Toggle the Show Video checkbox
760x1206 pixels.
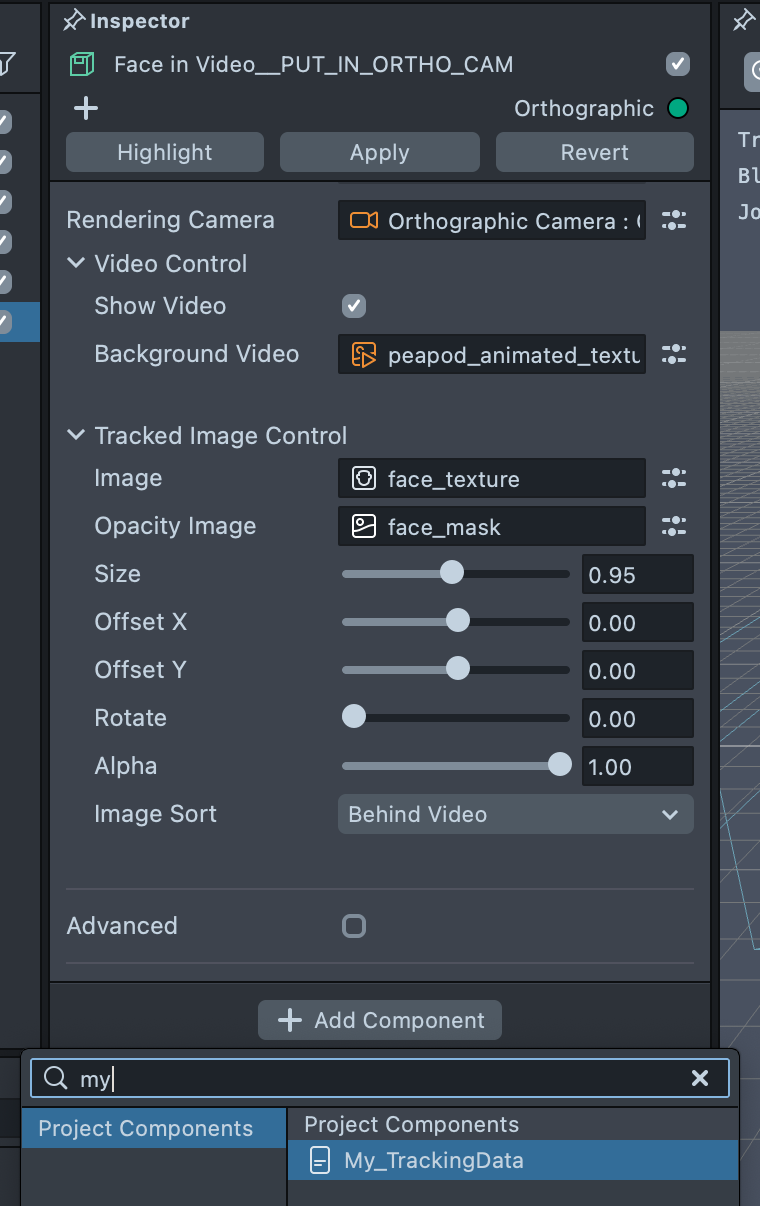(x=354, y=306)
